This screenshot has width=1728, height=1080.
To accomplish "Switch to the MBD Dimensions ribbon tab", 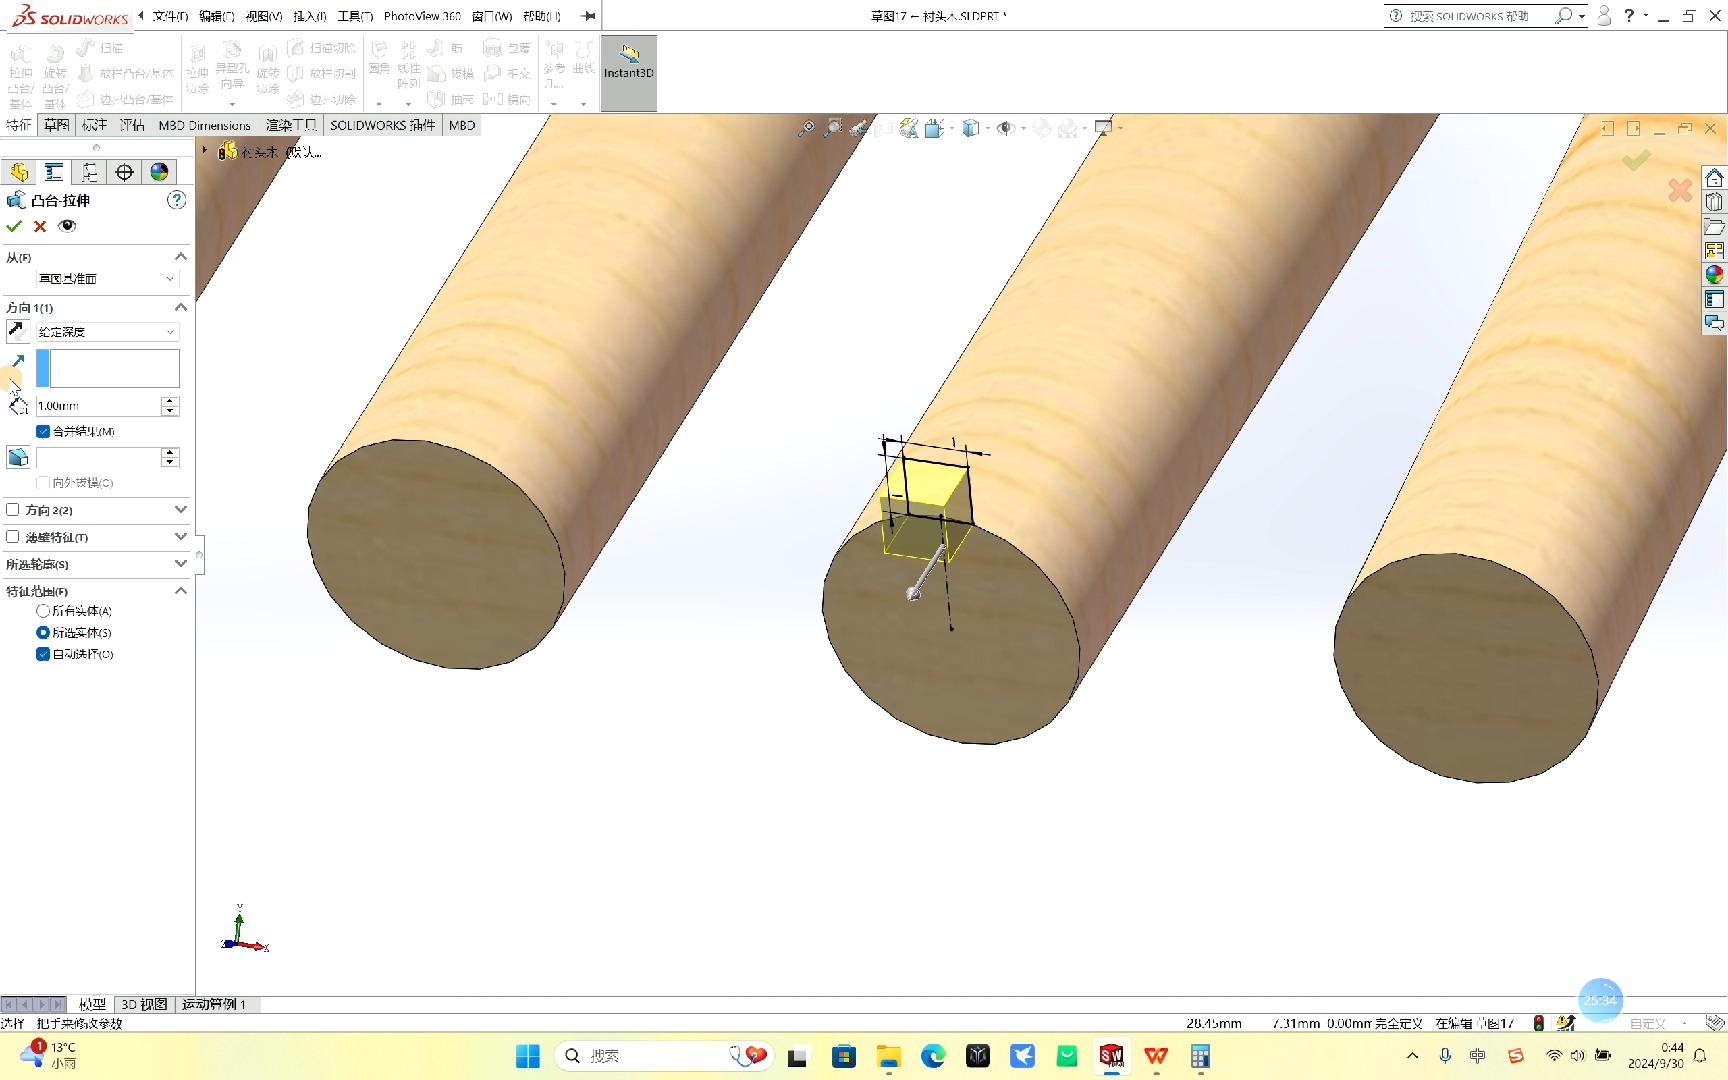I will click(x=204, y=125).
